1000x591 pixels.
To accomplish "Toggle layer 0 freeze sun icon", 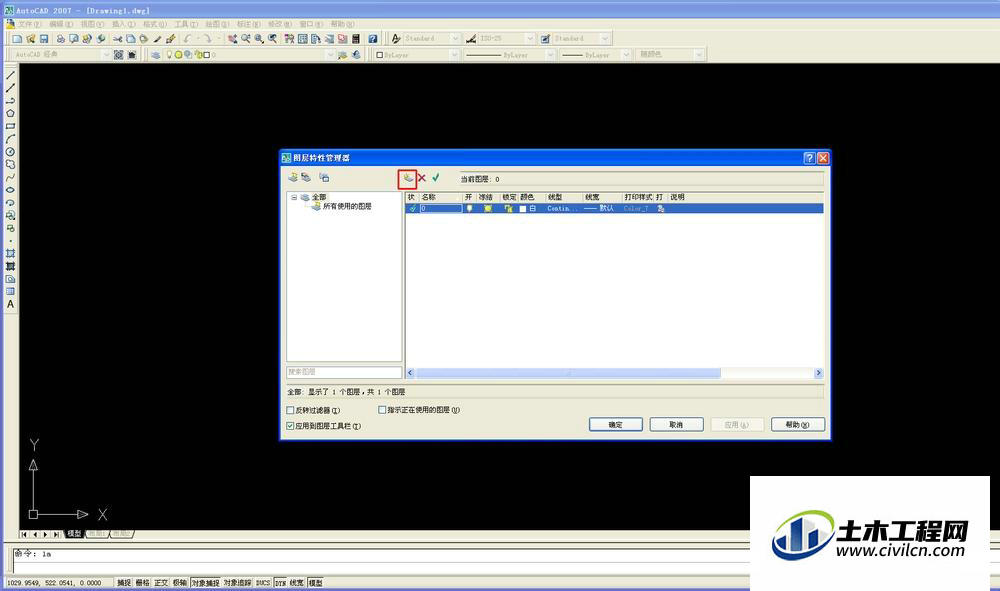I will point(488,208).
